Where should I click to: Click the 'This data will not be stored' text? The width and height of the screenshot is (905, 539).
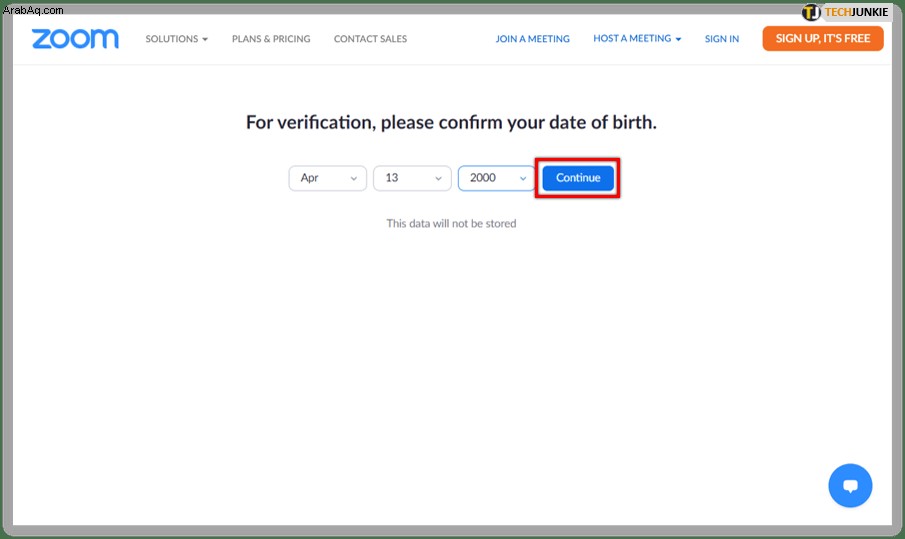451,223
